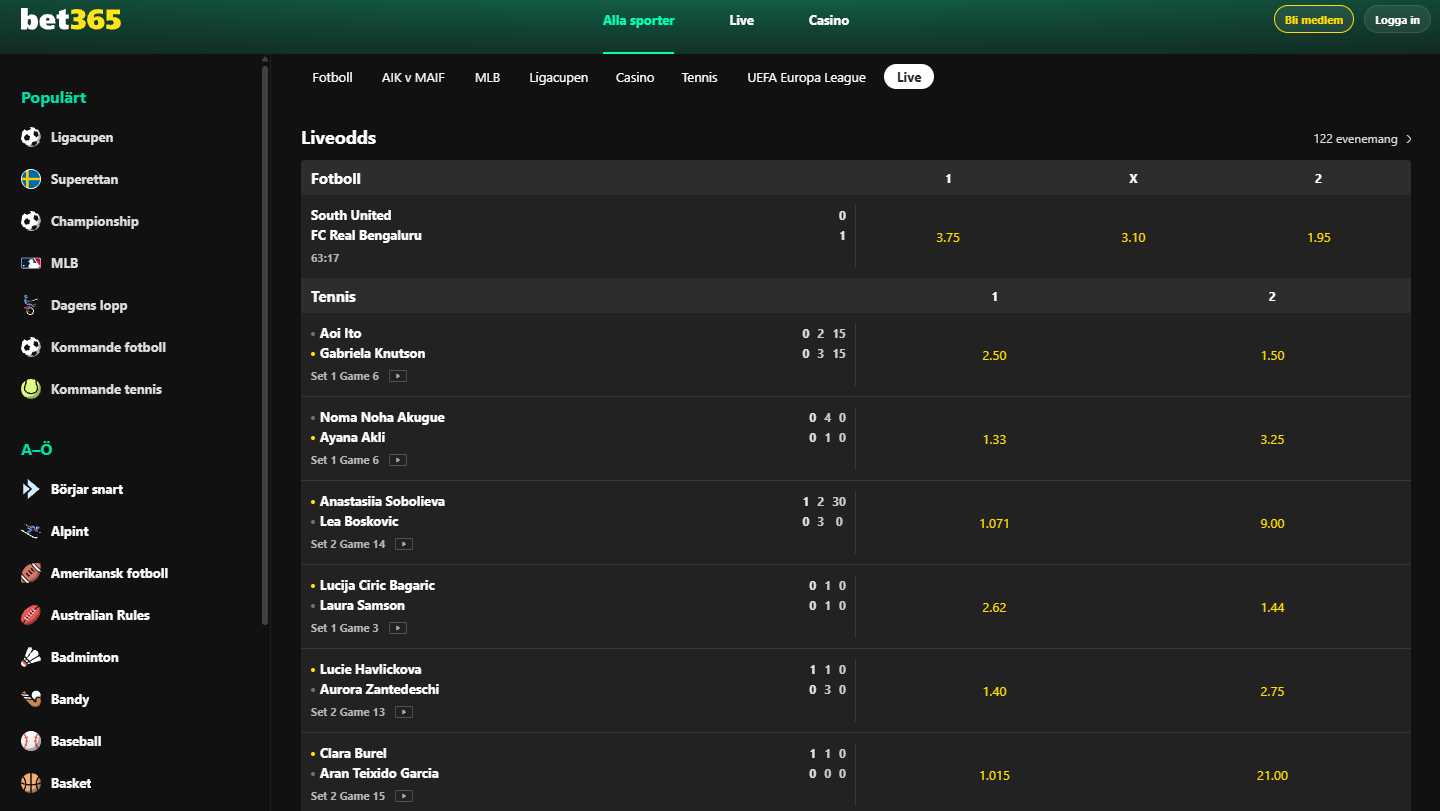1440x811 pixels.
Task: Select the Casino category pill
Action: click(x=635, y=77)
